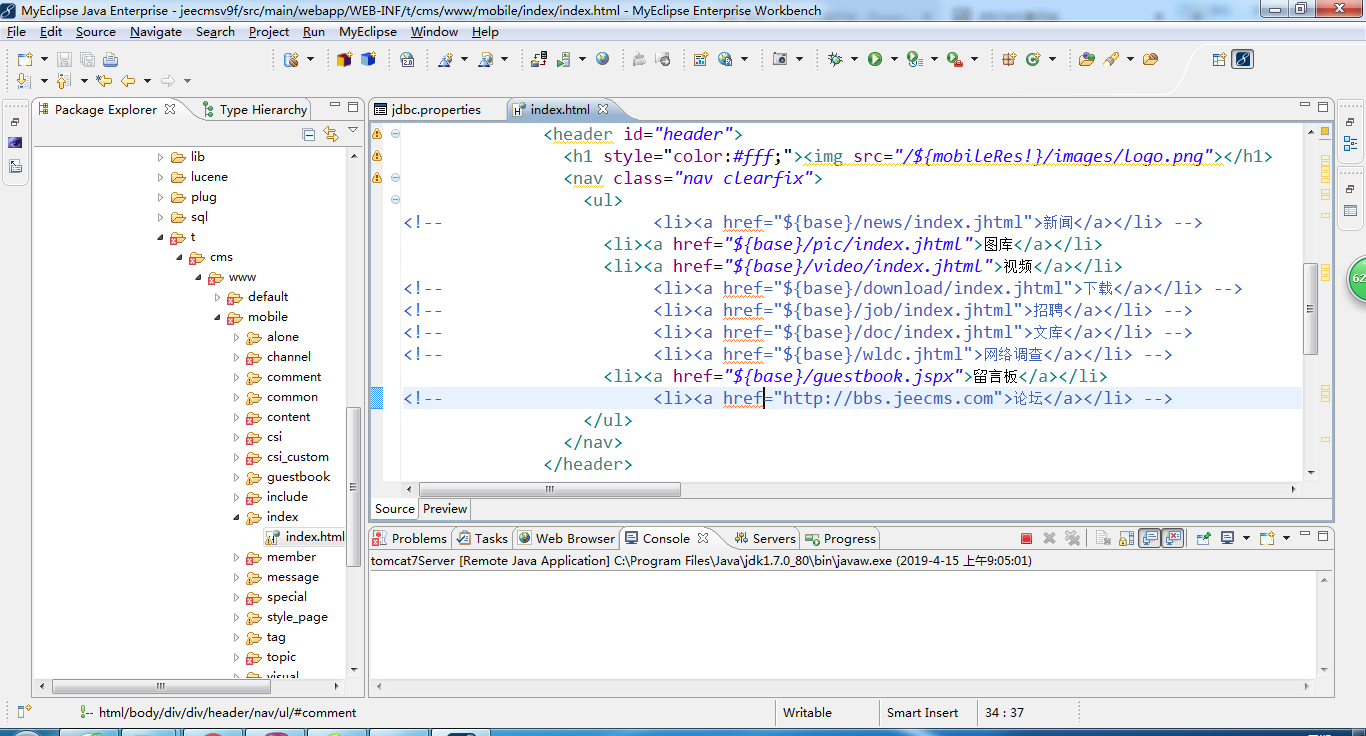Open the Servers view tab
The width and height of the screenshot is (1366, 736).
(x=773, y=538)
